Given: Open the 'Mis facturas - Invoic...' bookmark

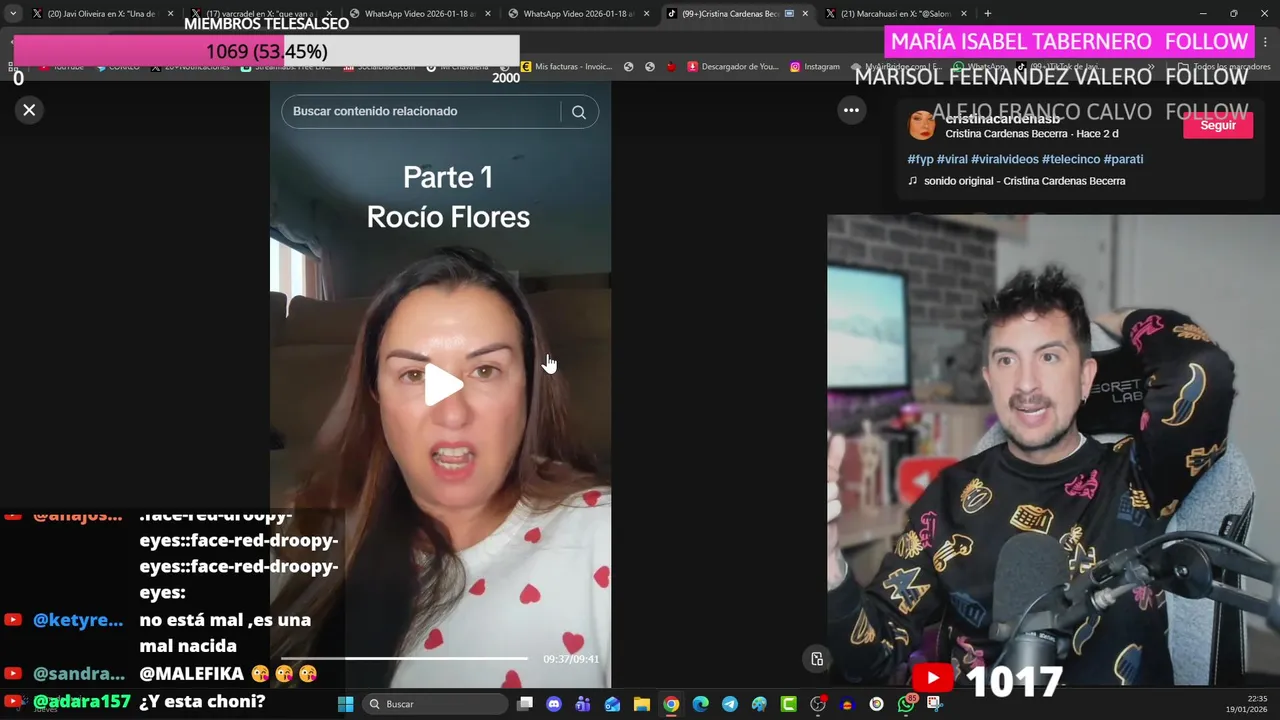Looking at the screenshot, I should click(x=566, y=67).
